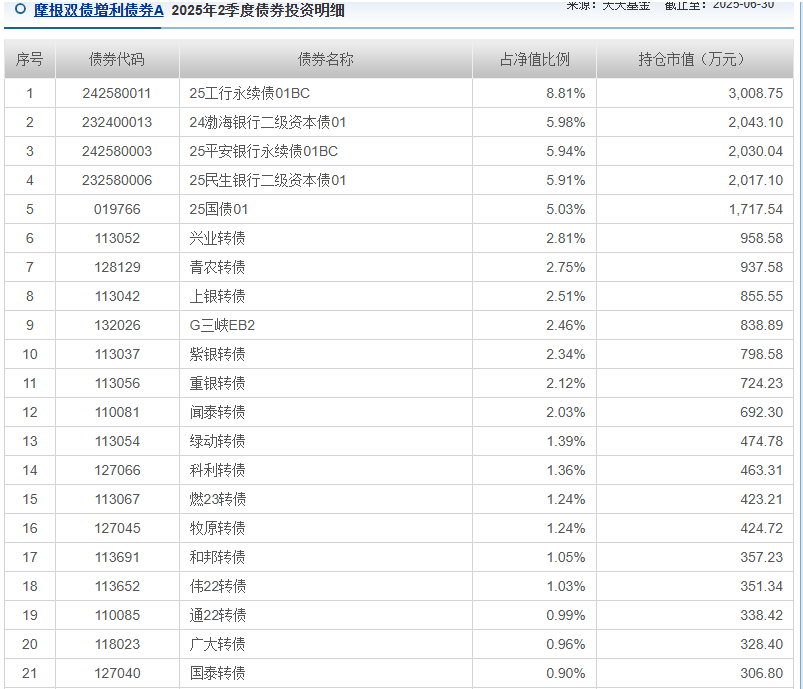This screenshot has width=803, height=689.
Task: Select bond code 242580003
Action: tap(117, 151)
